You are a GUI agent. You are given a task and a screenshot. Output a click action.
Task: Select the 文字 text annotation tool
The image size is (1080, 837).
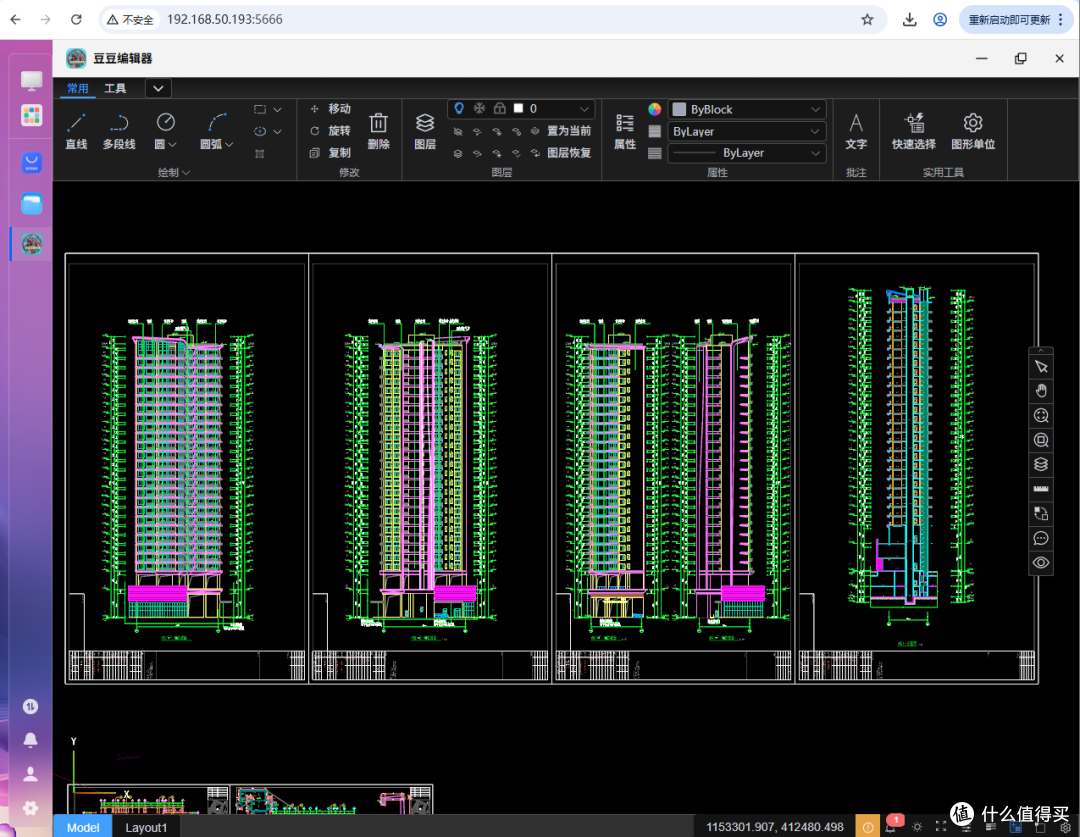click(855, 131)
